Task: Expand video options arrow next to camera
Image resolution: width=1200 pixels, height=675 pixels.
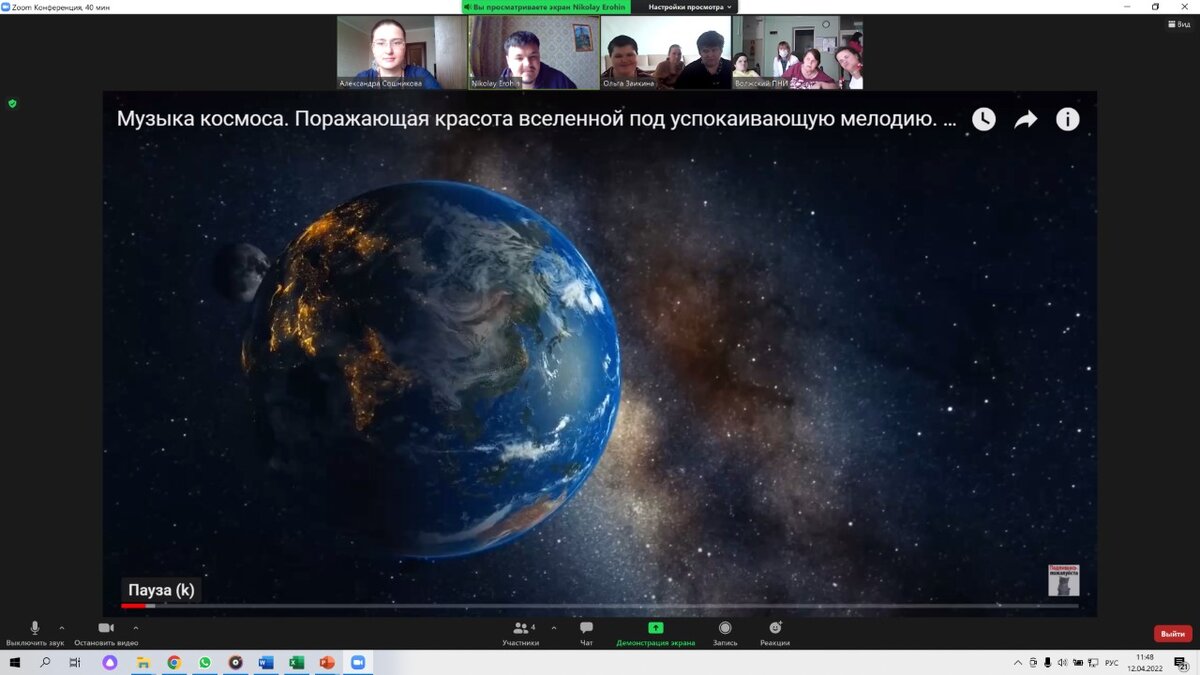Action: pos(136,628)
